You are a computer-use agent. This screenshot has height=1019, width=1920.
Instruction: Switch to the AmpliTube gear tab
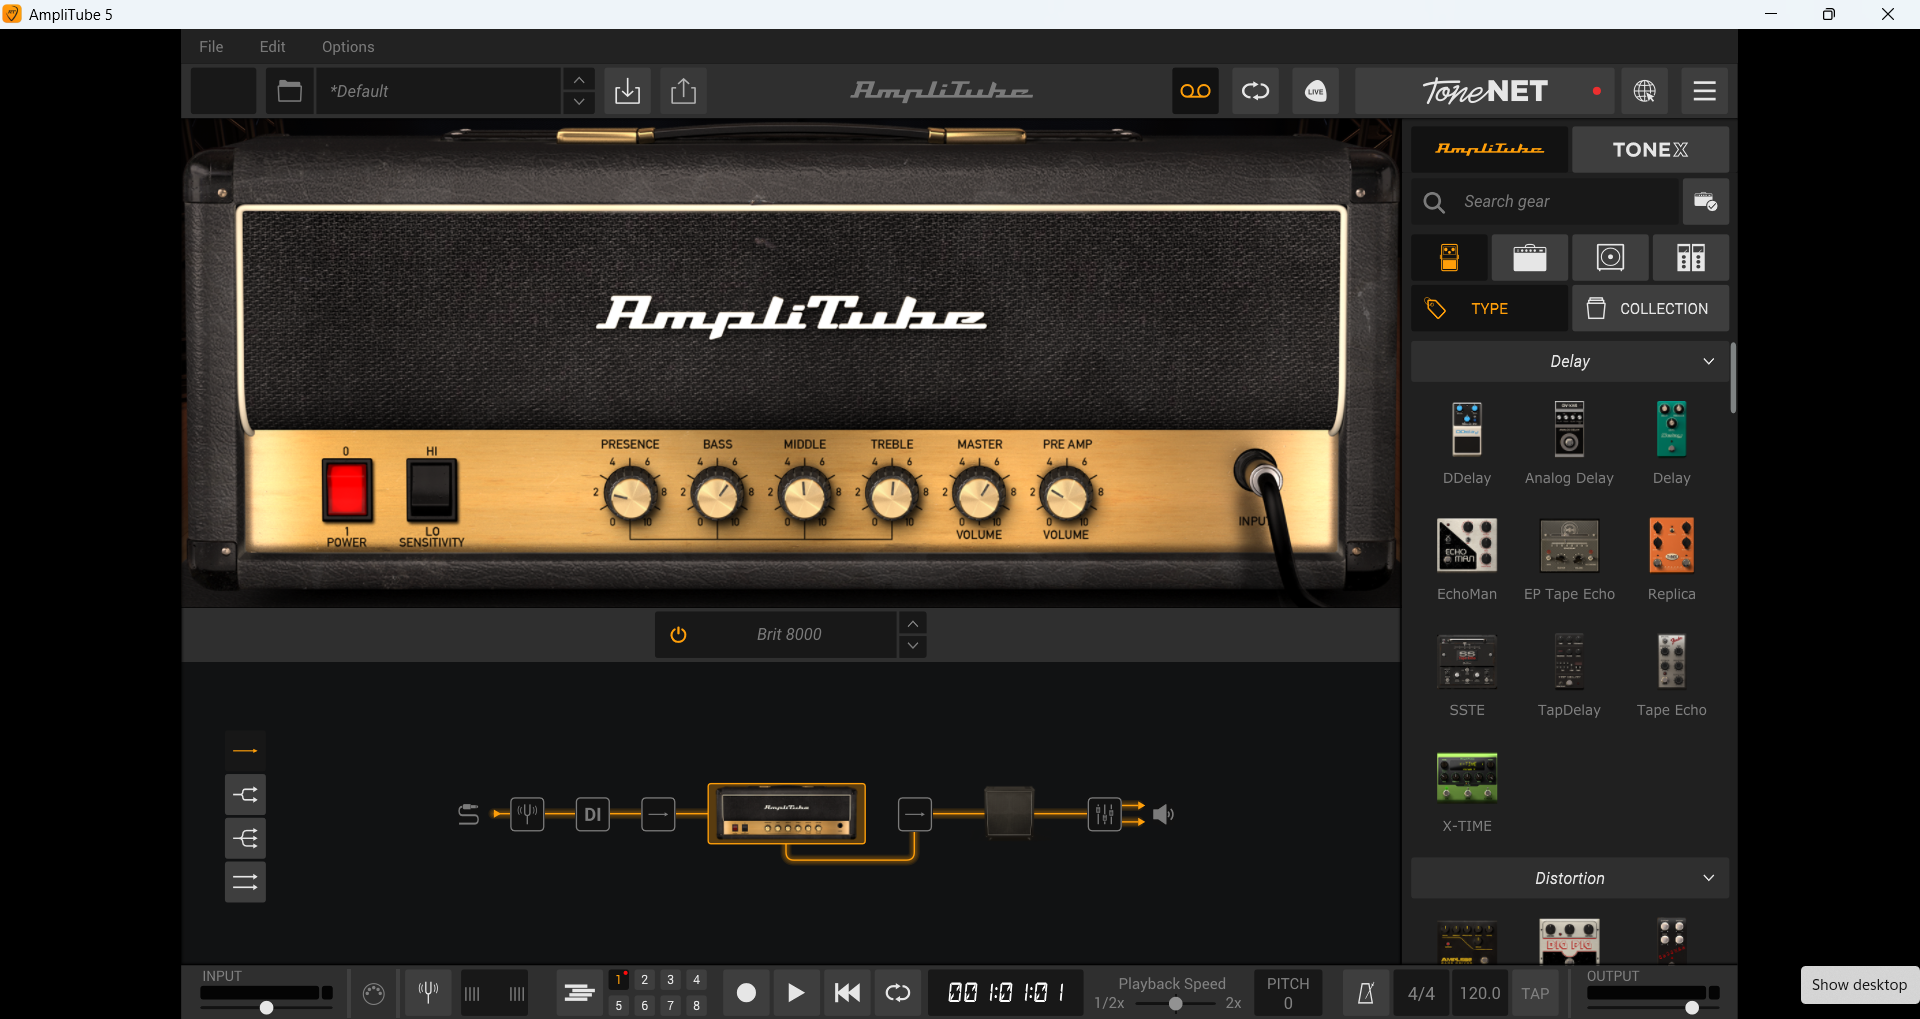tap(1490, 149)
